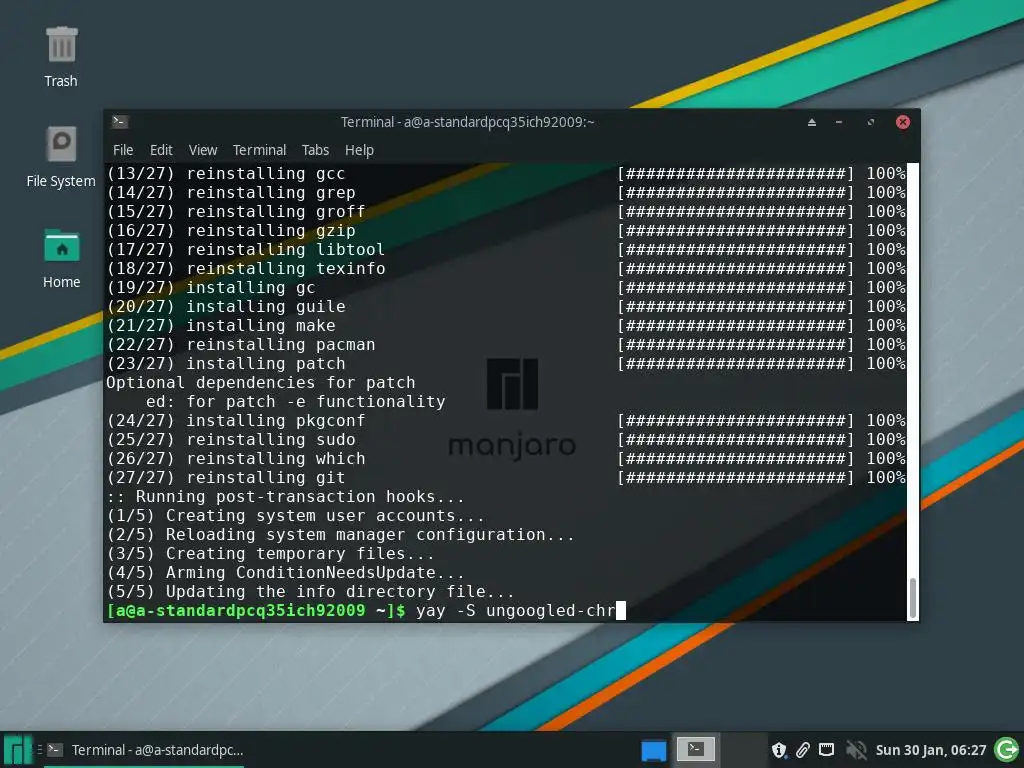Click 'Optional dependencies for patch' text

click(x=261, y=383)
